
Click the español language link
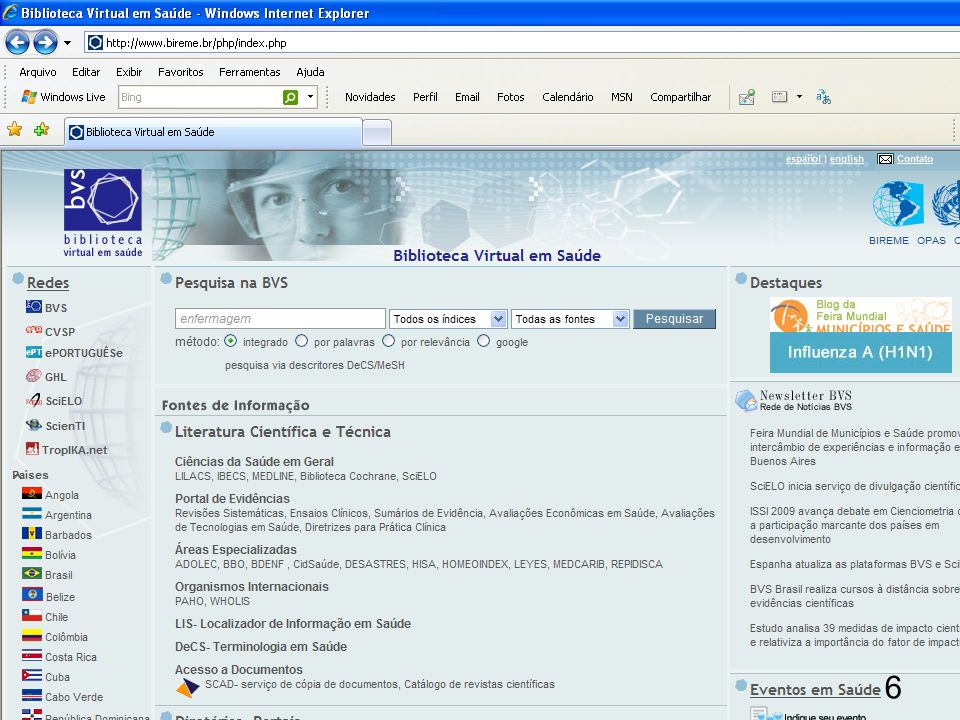[803, 159]
